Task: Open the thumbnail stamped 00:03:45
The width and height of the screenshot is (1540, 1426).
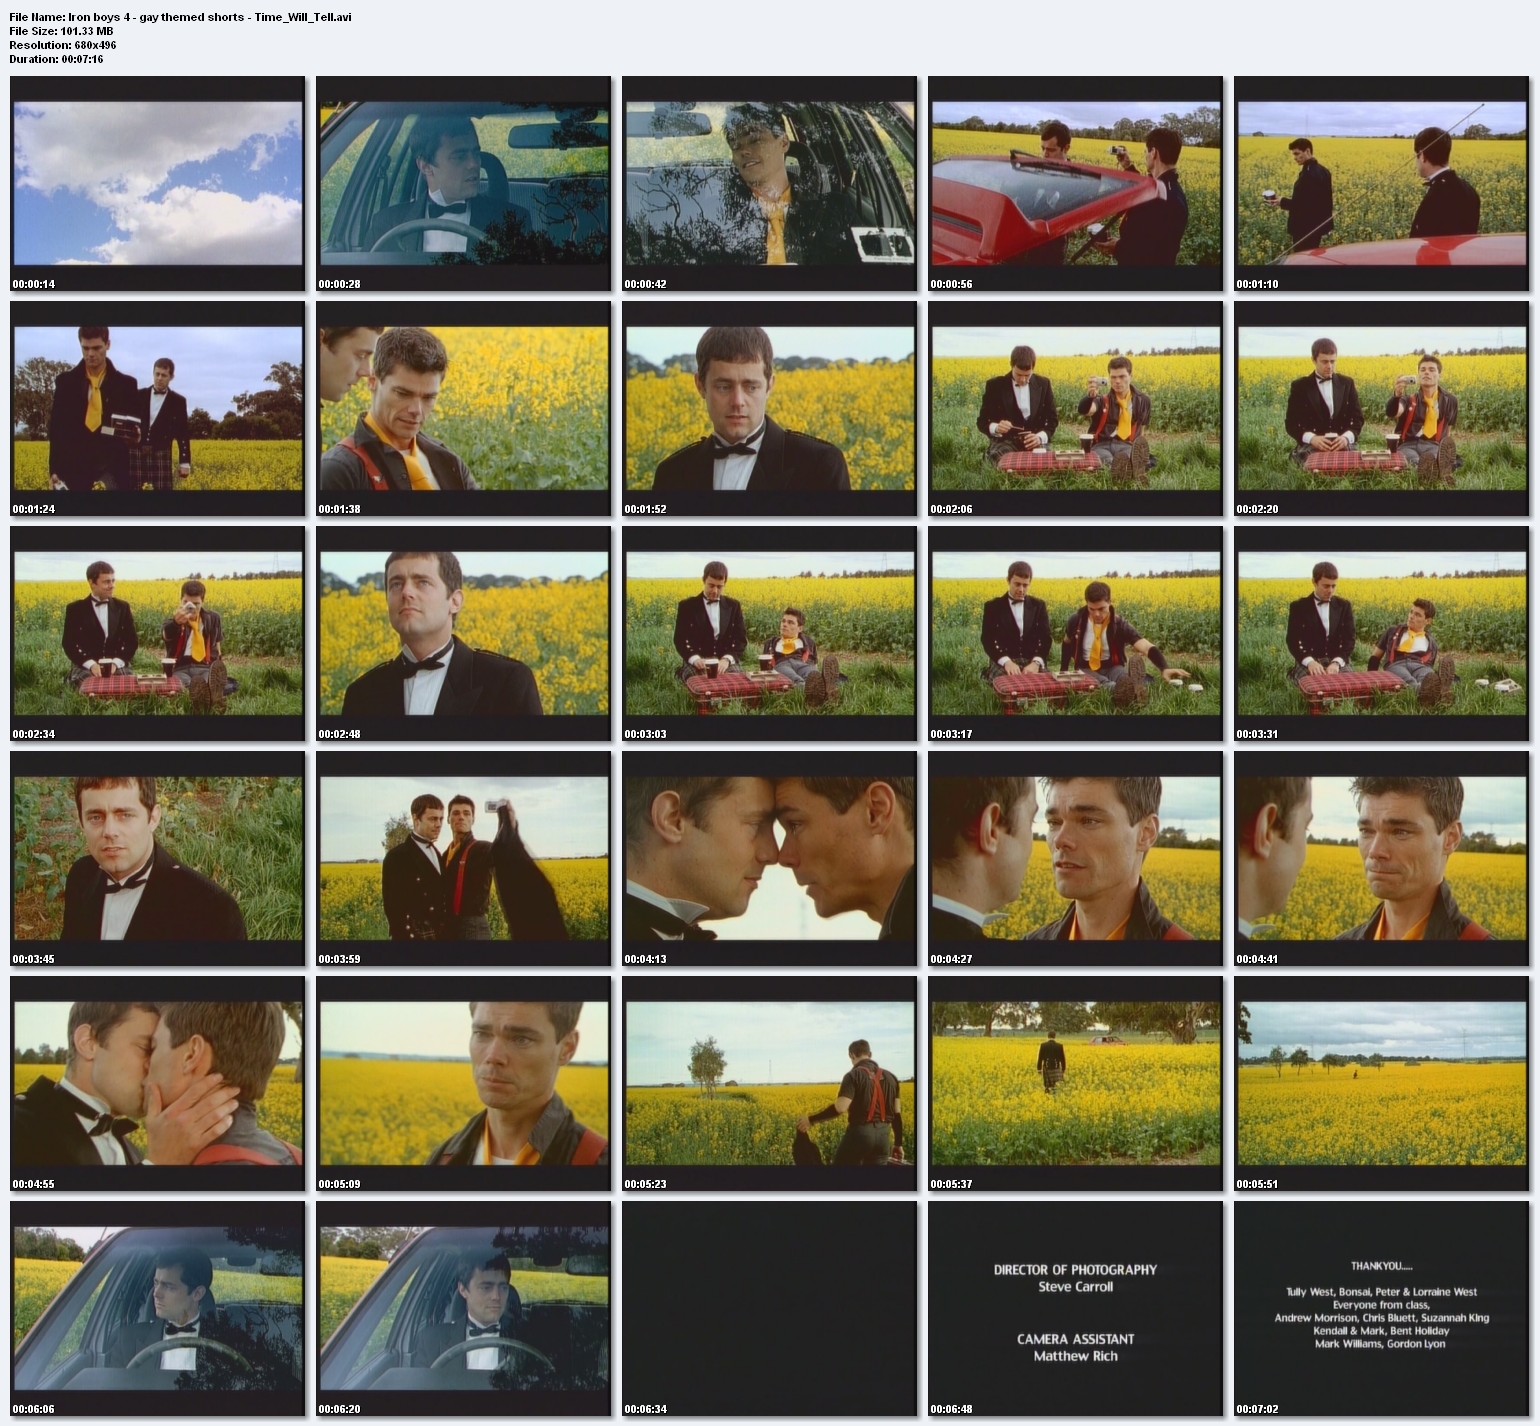Action: (x=157, y=858)
